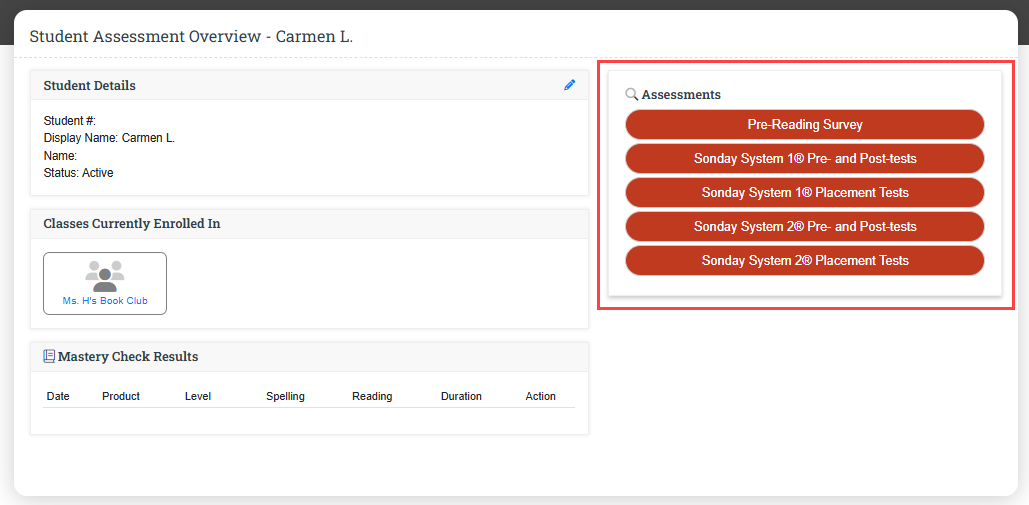This screenshot has width=1029, height=505.
Task: Select the Level column header
Action: point(198,397)
